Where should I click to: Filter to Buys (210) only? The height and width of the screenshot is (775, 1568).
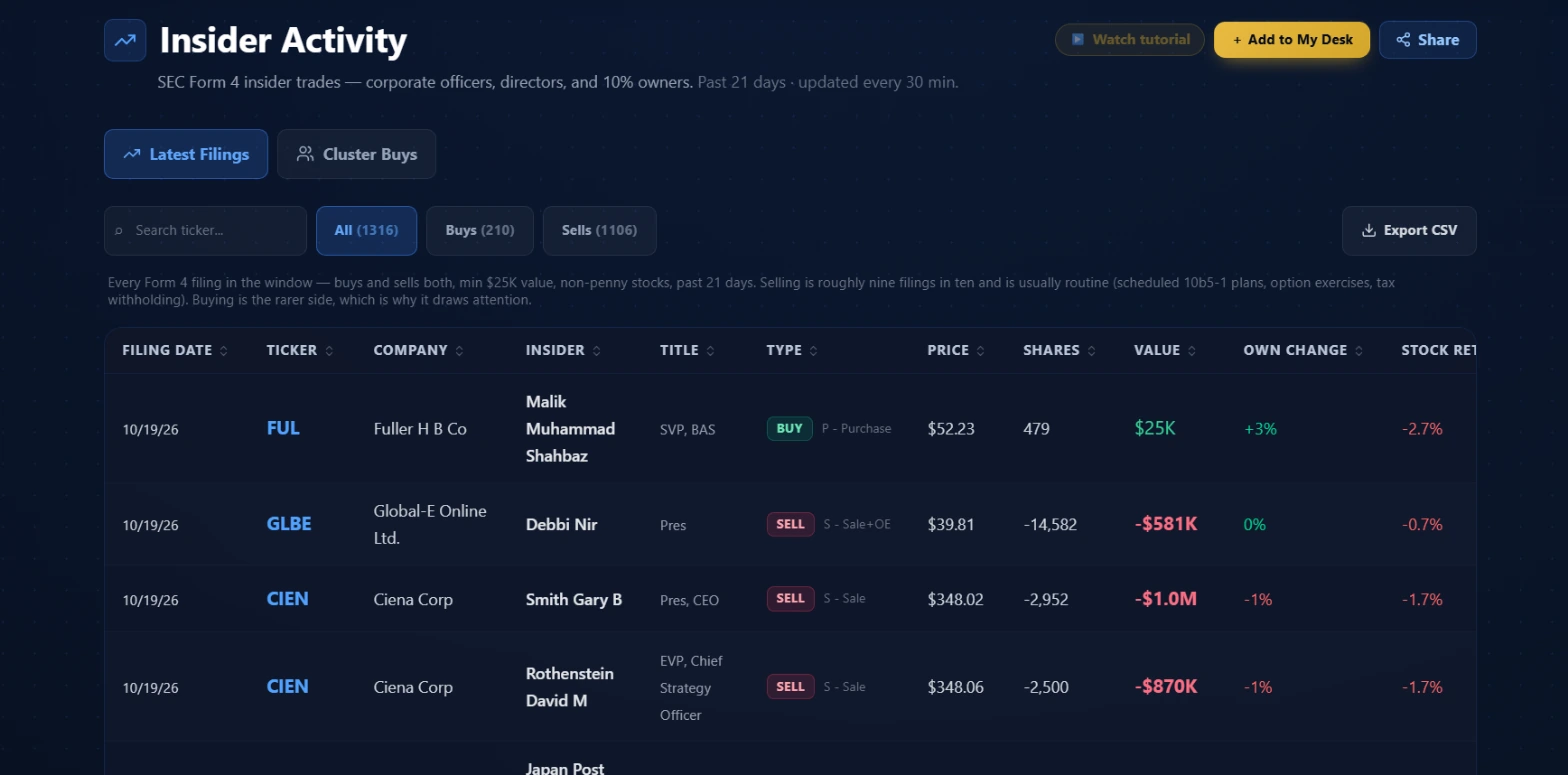480,231
